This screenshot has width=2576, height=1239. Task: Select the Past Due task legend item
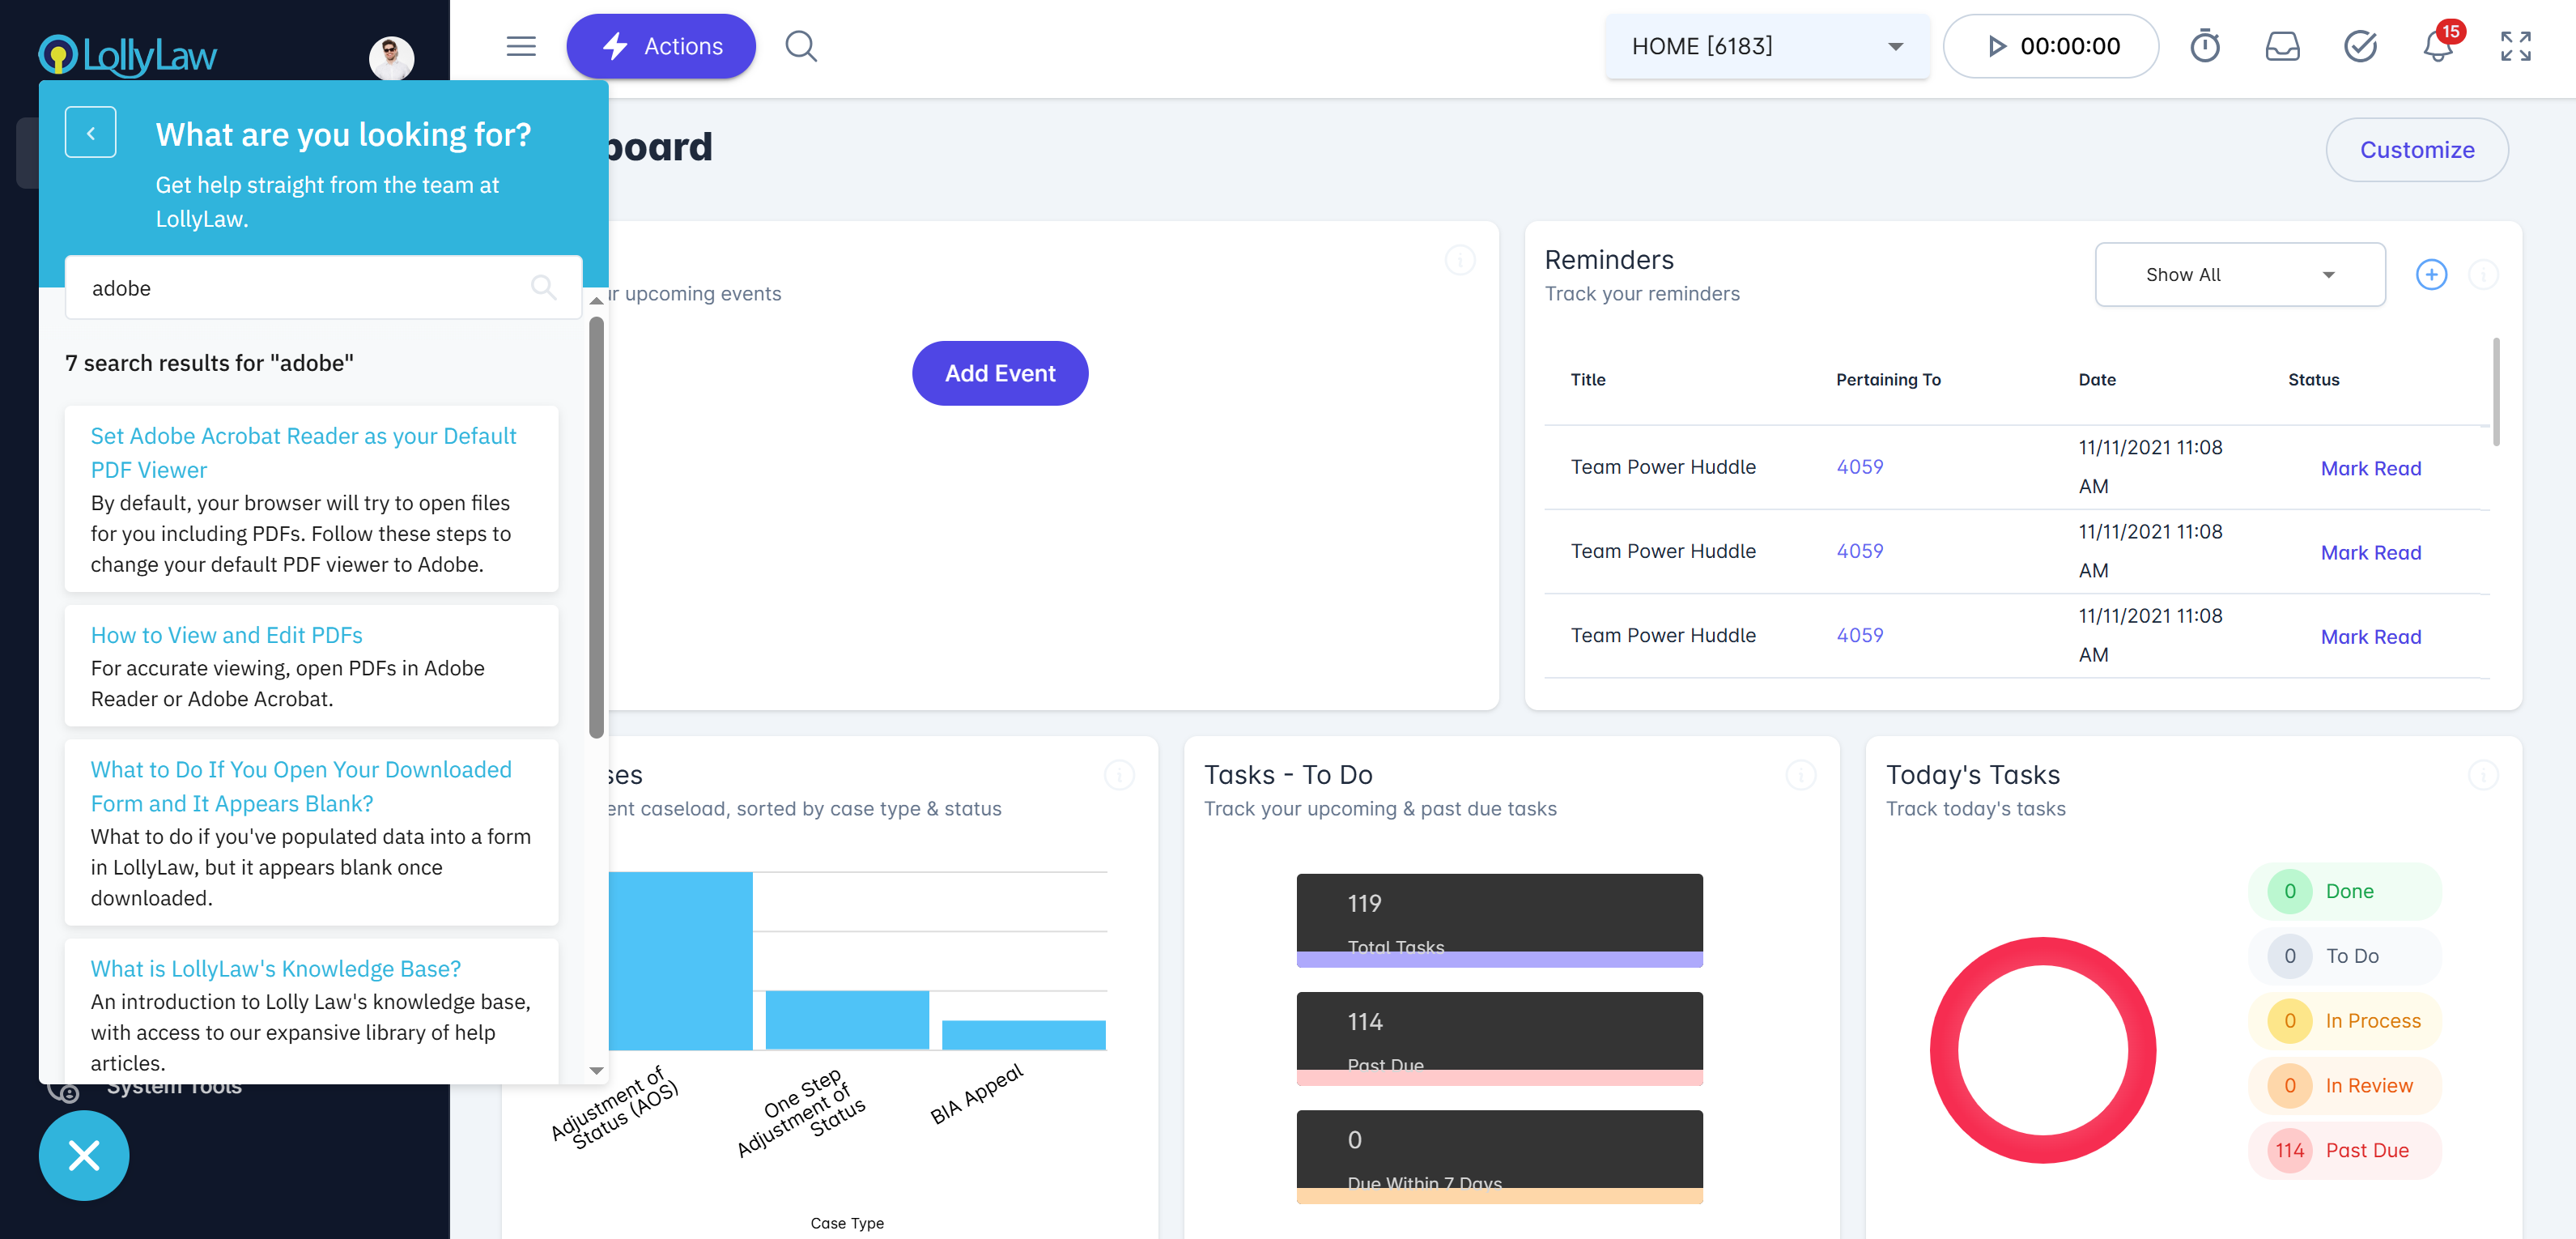2344,1150
